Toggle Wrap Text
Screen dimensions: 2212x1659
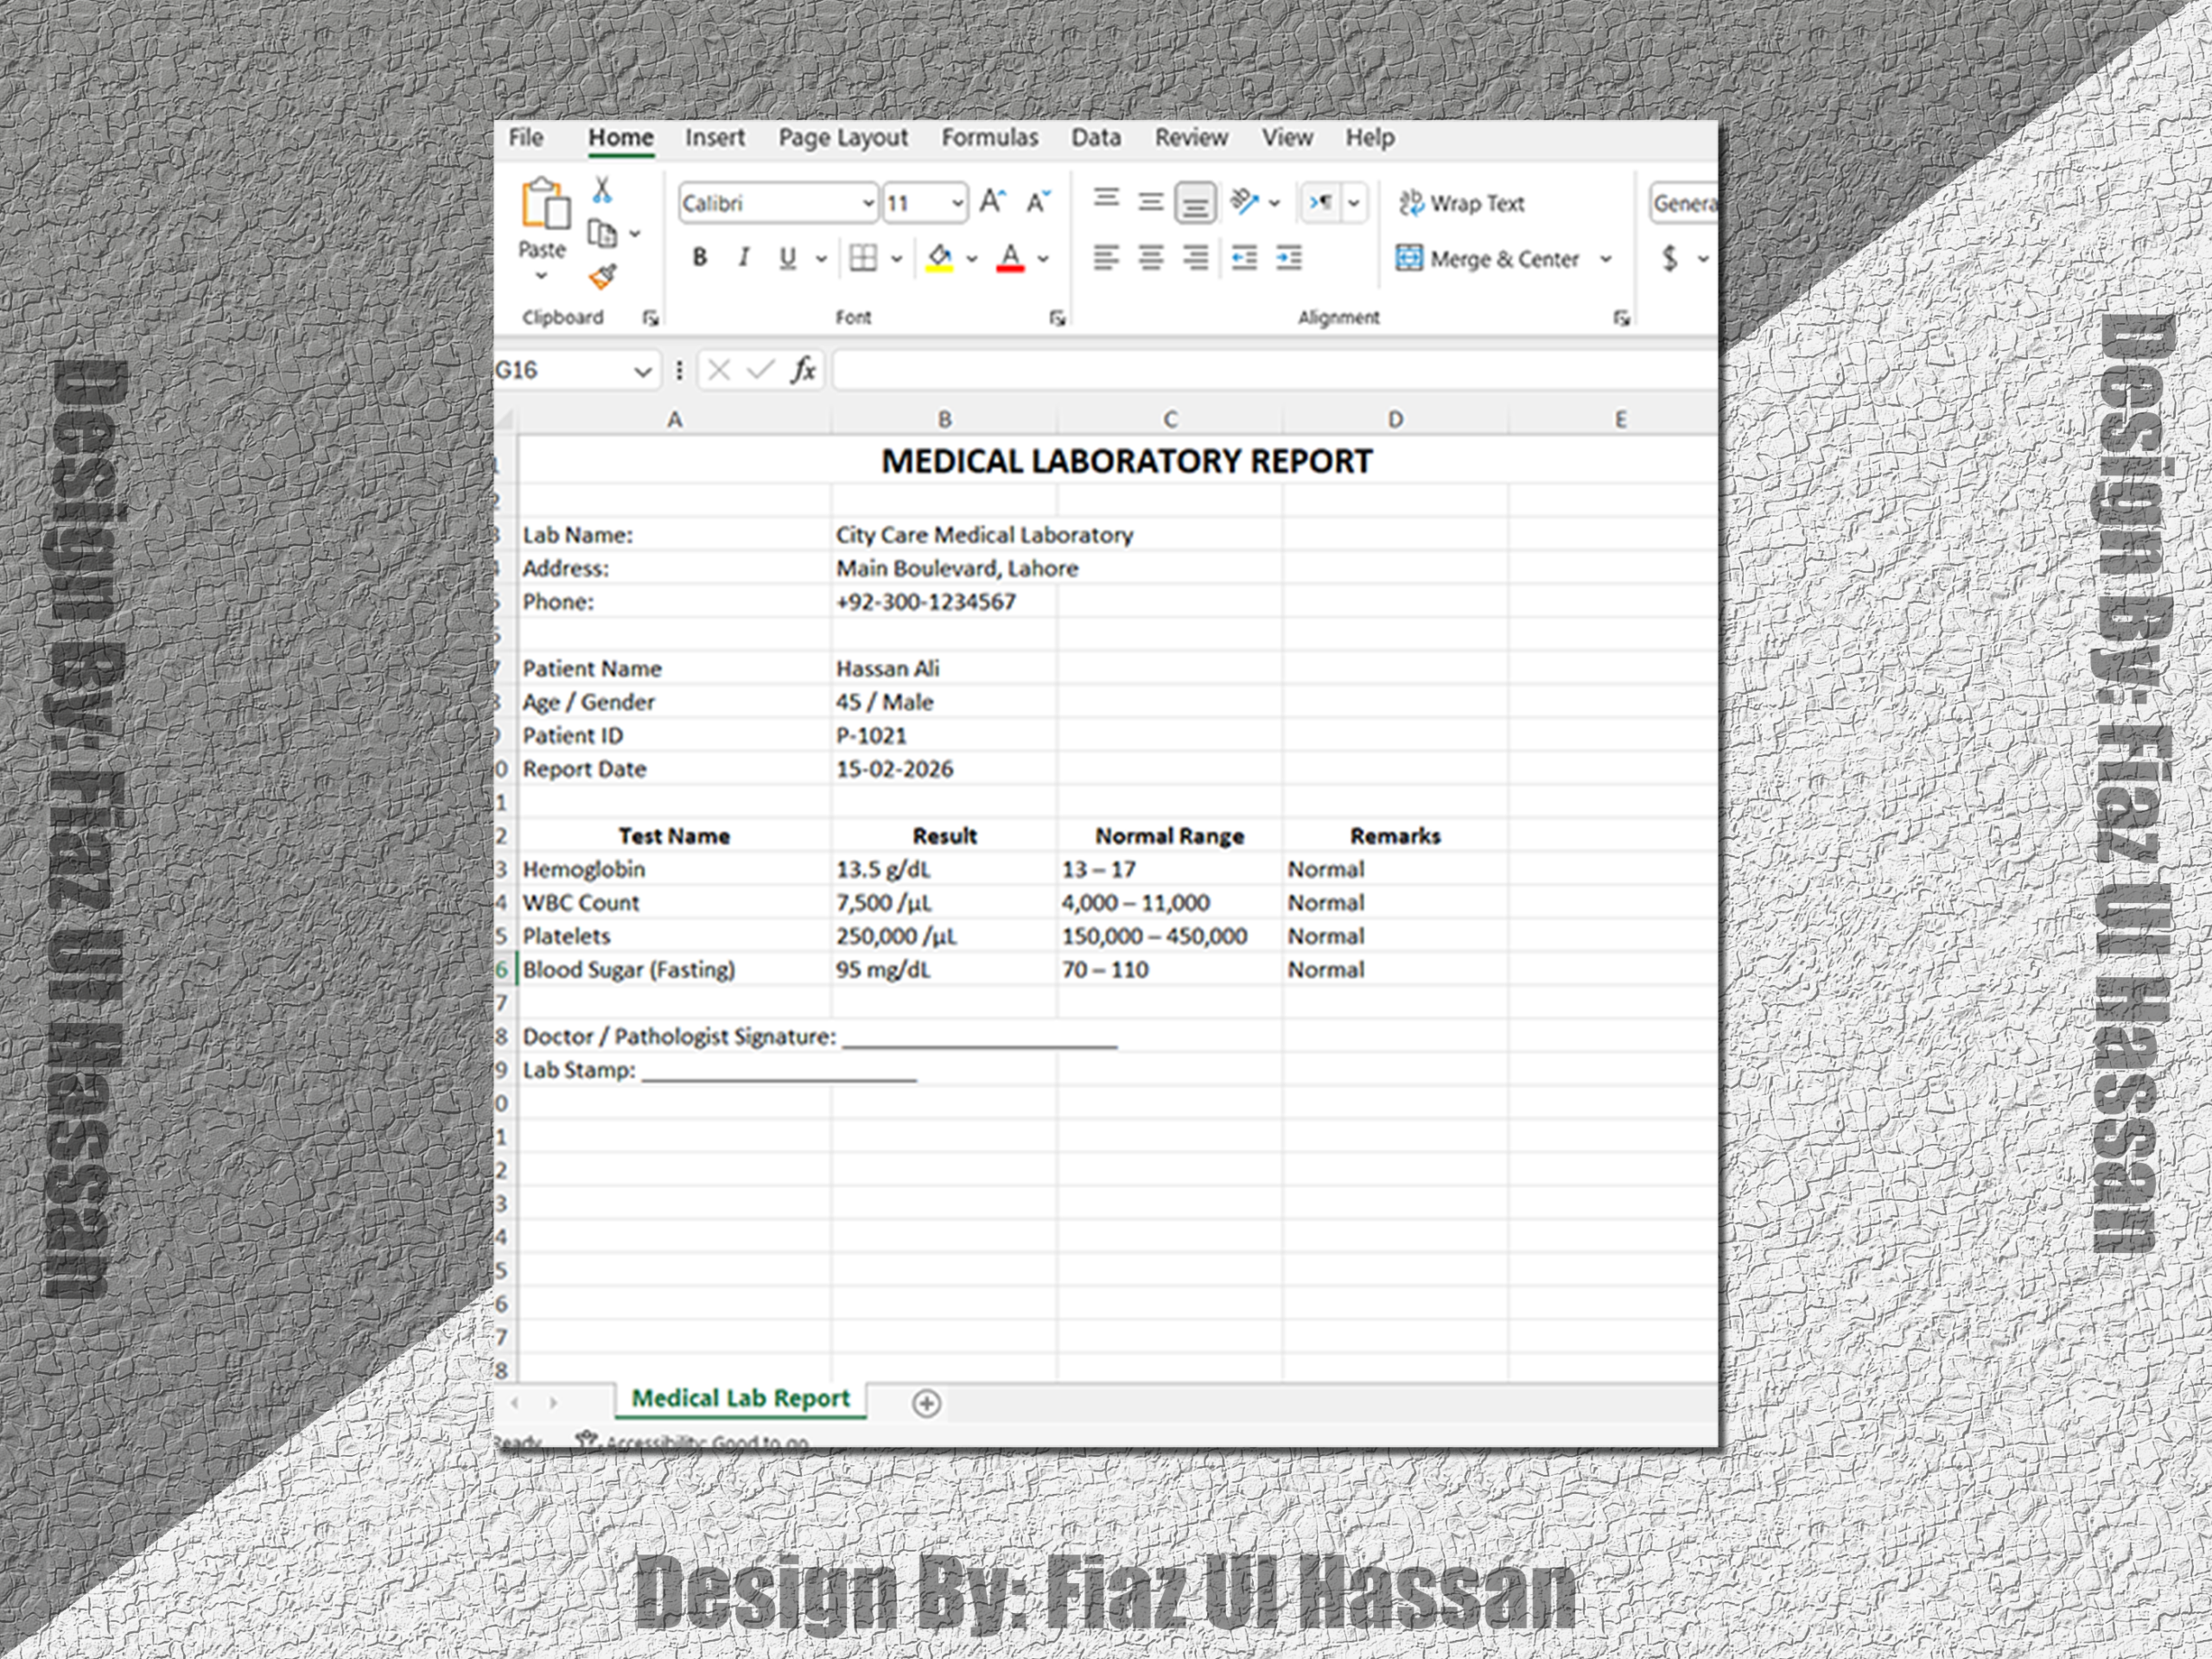tap(1461, 203)
